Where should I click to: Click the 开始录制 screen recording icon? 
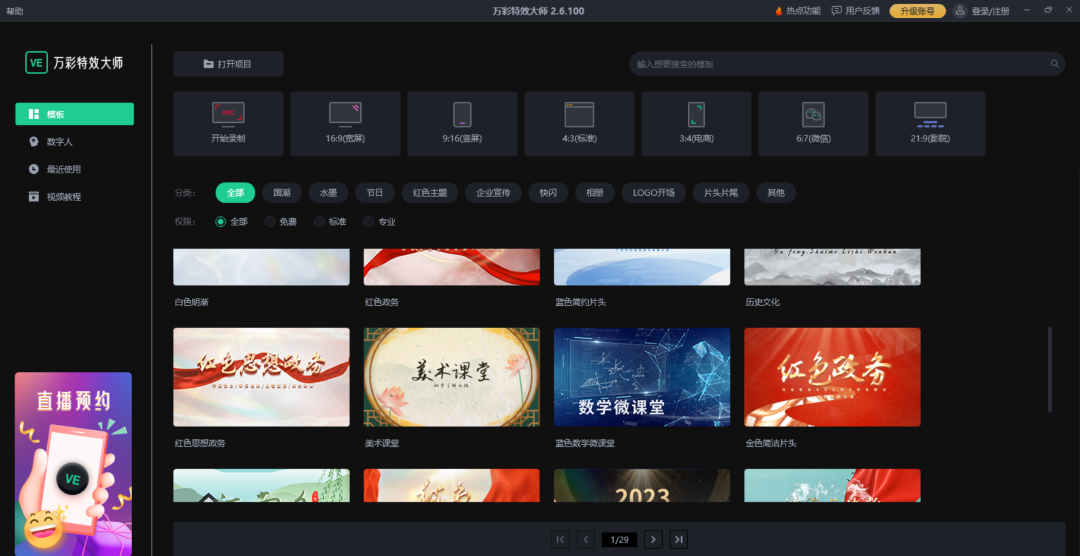228,114
